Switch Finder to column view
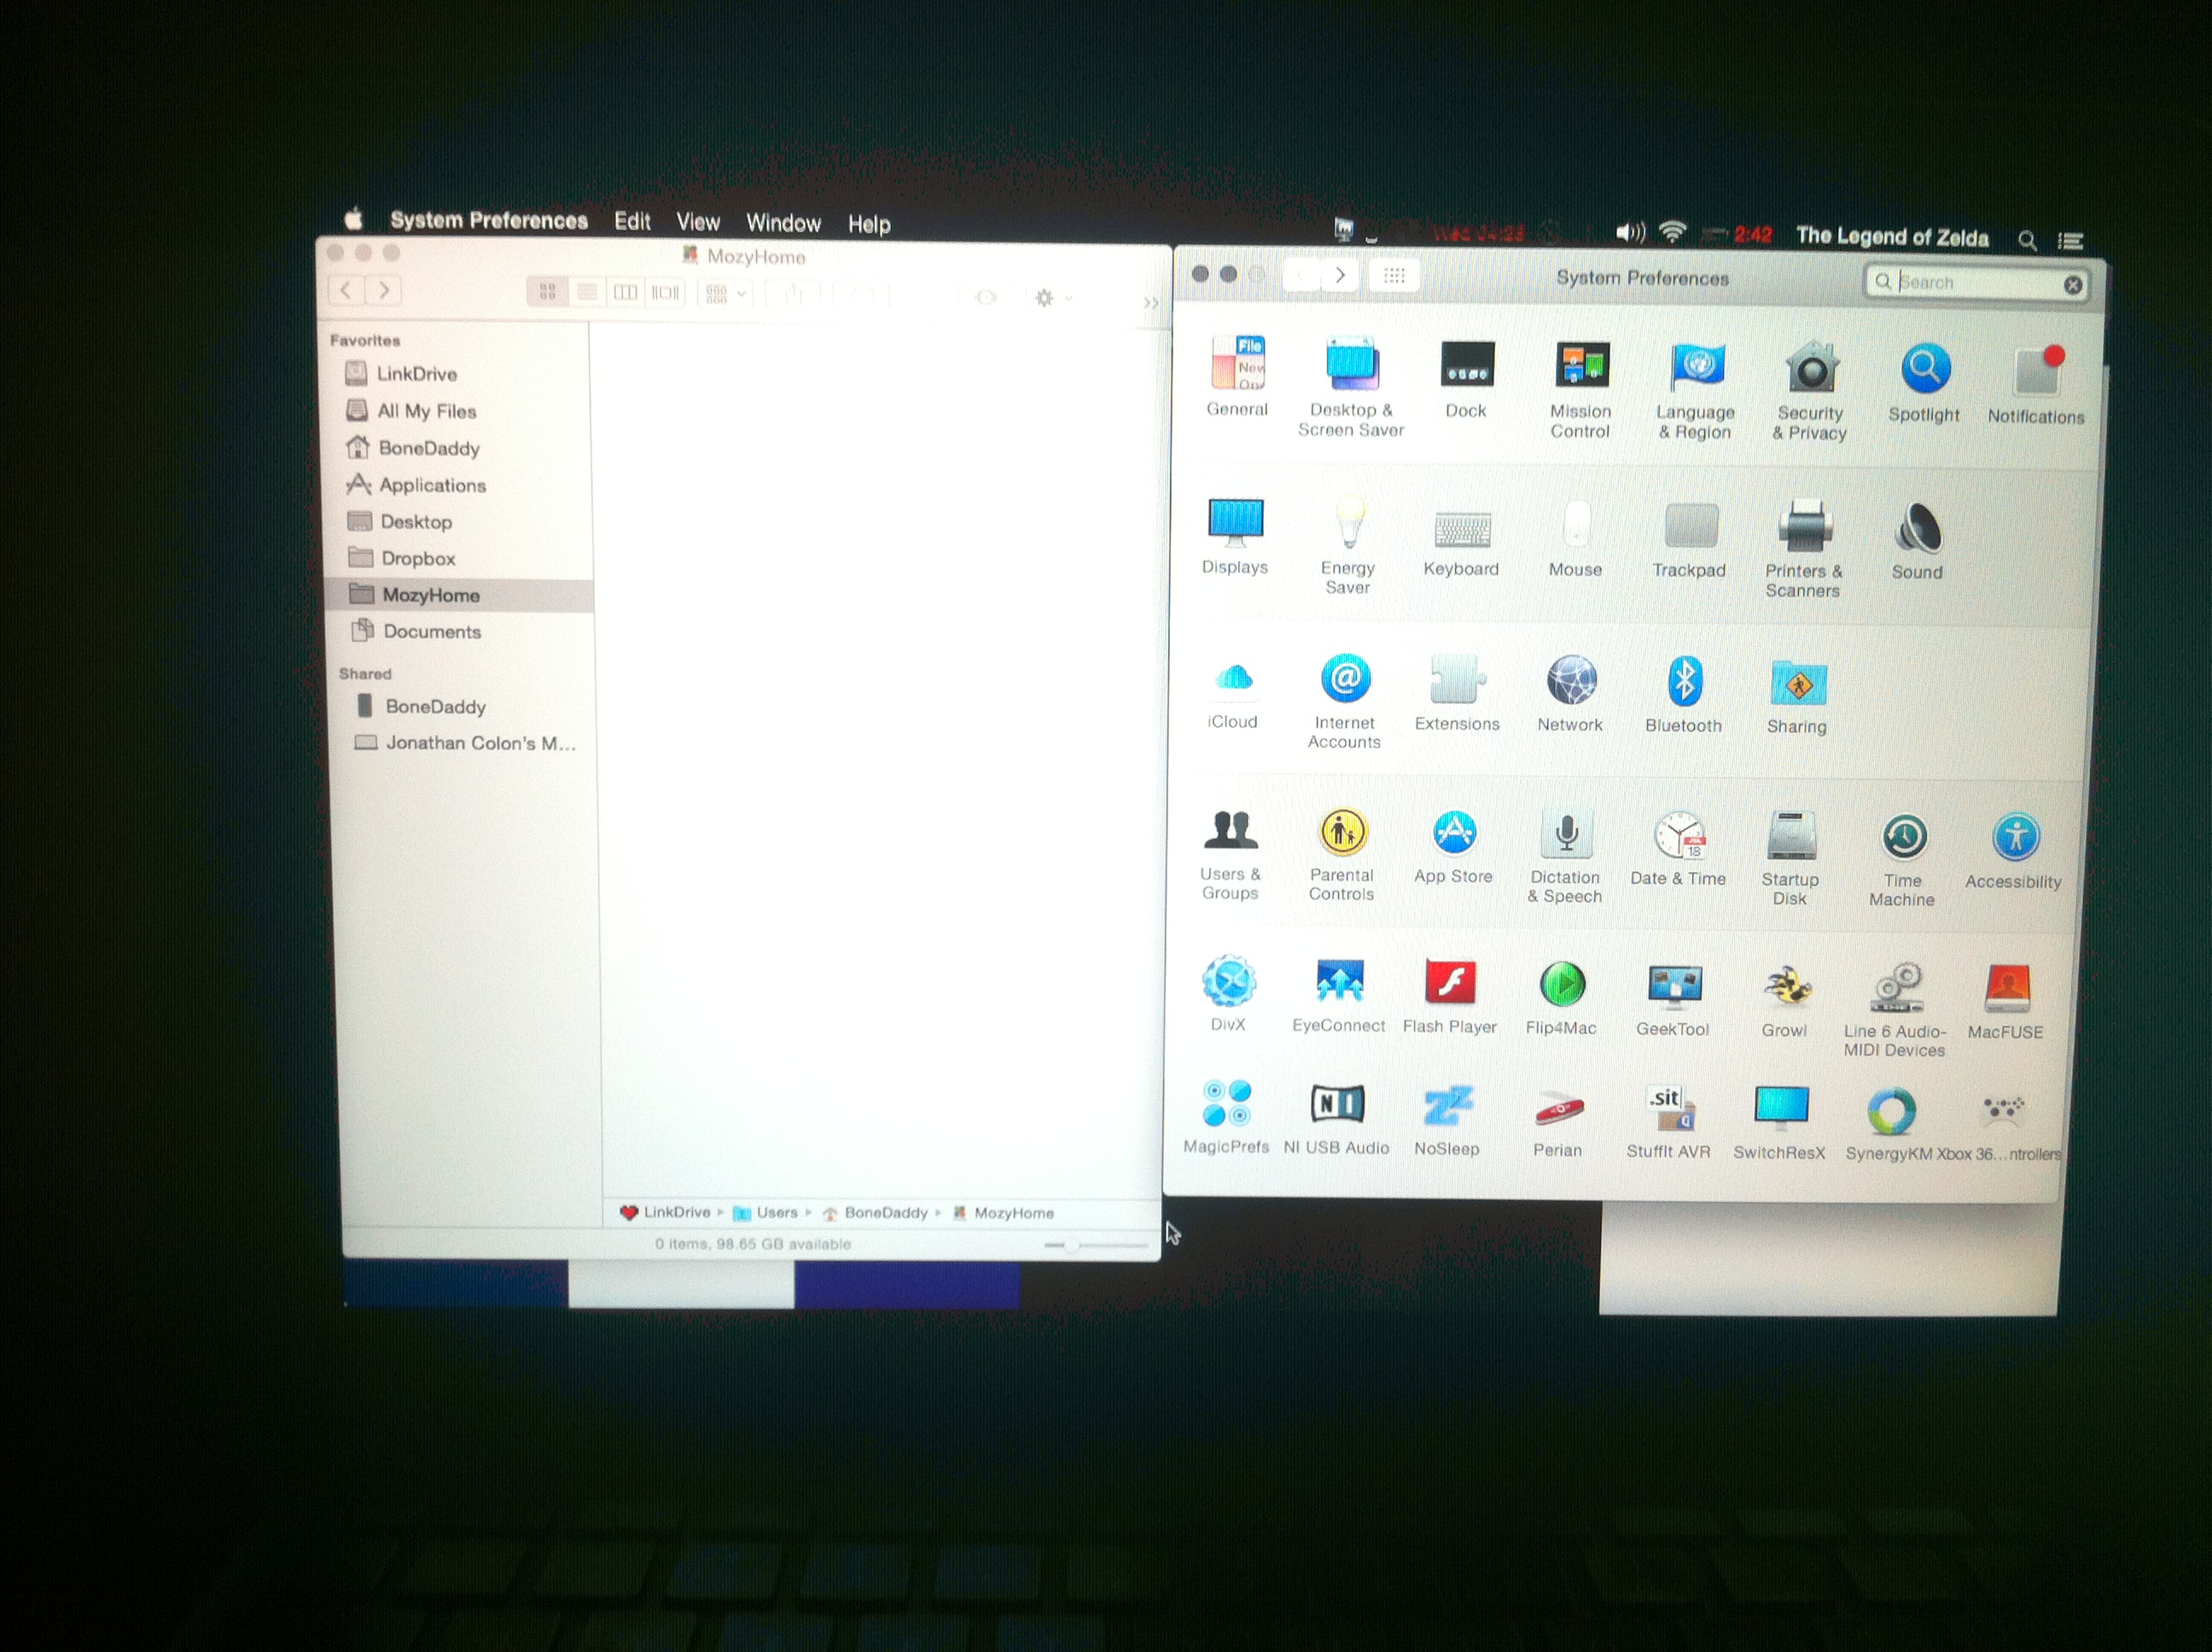Image resolution: width=2212 pixels, height=1652 pixels. pyautogui.click(x=626, y=292)
